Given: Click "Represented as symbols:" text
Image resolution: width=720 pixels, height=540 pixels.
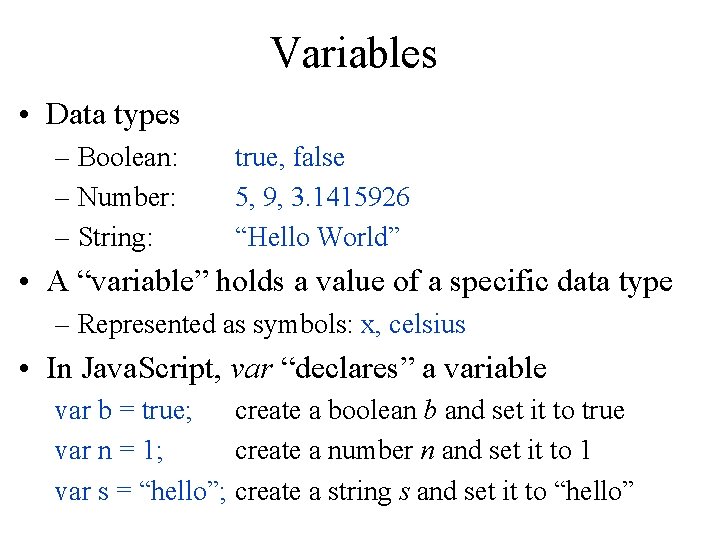Looking at the screenshot, I should 215,325.
